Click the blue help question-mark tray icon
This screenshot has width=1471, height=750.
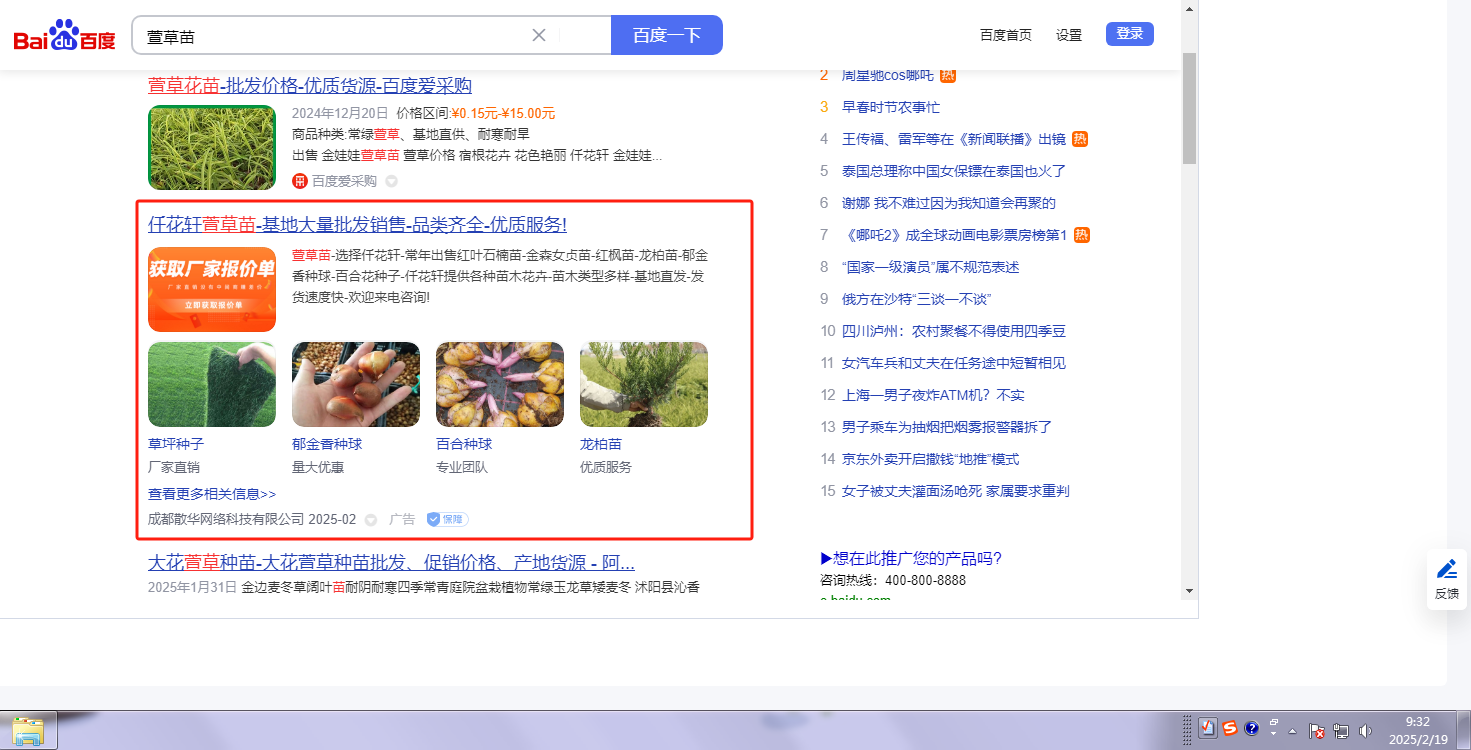tap(1251, 729)
